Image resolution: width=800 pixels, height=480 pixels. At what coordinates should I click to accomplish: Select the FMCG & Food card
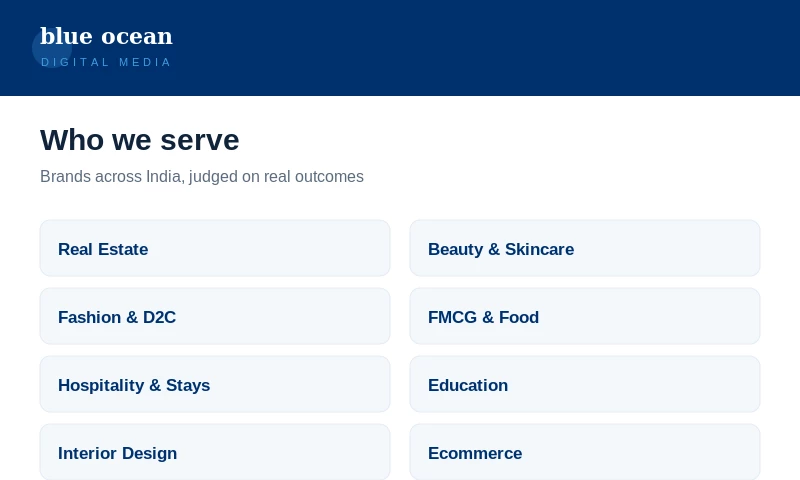pyautogui.click(x=585, y=316)
